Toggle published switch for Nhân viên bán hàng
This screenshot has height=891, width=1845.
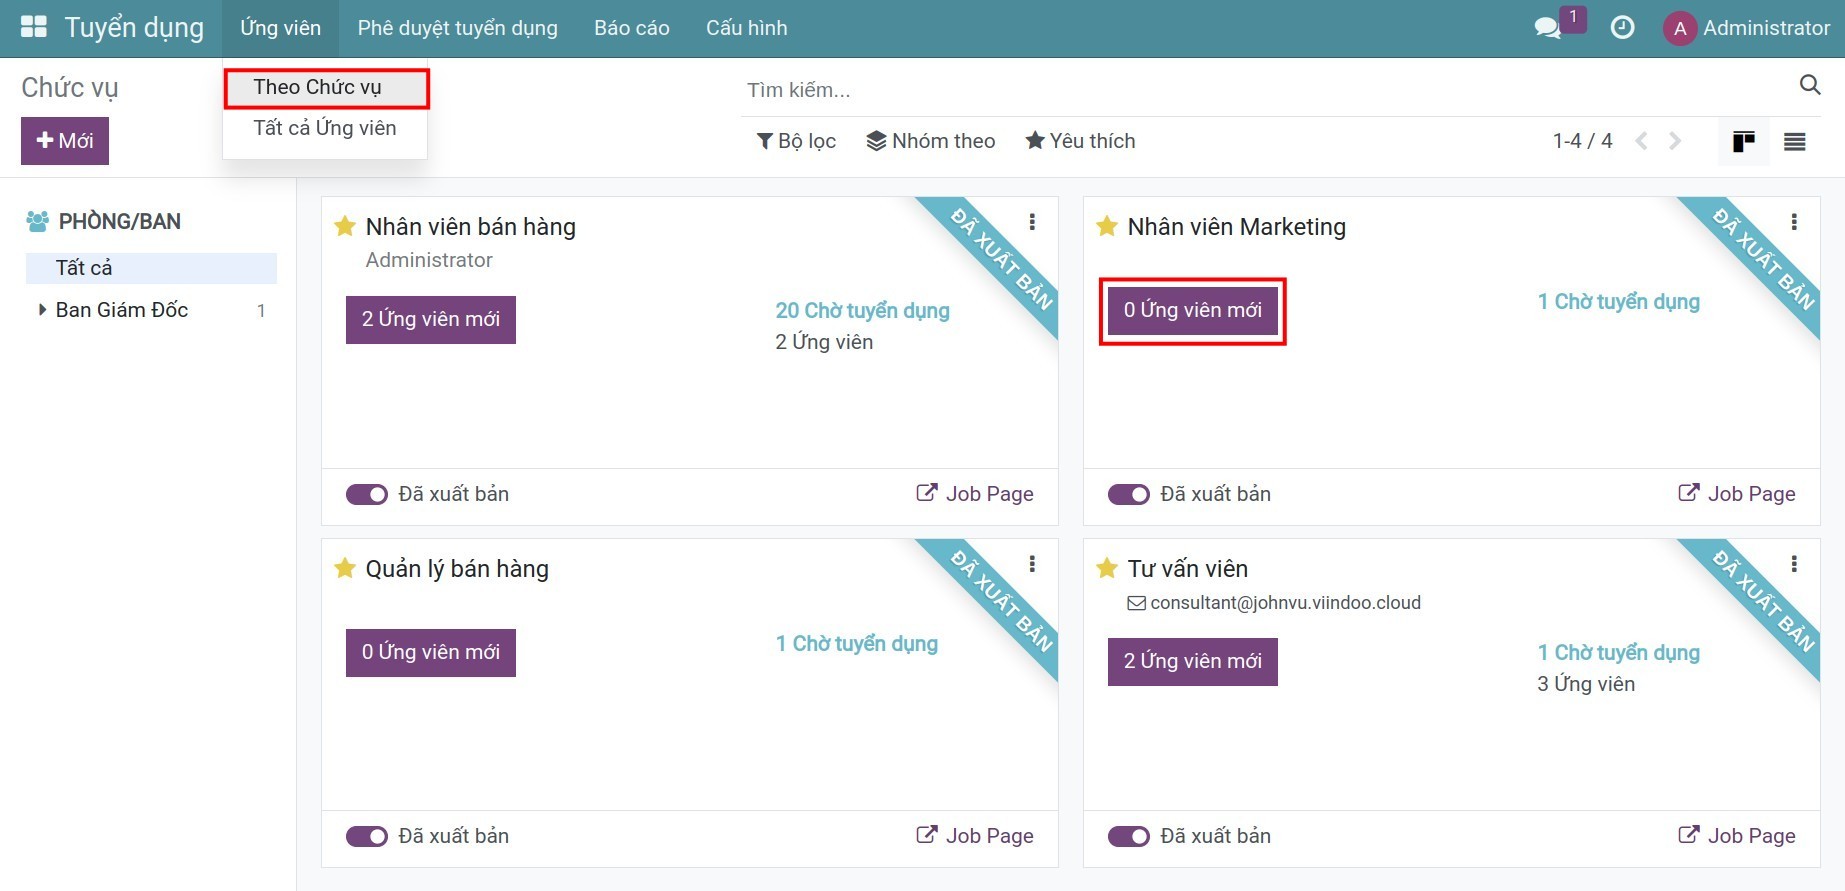pyautogui.click(x=367, y=494)
